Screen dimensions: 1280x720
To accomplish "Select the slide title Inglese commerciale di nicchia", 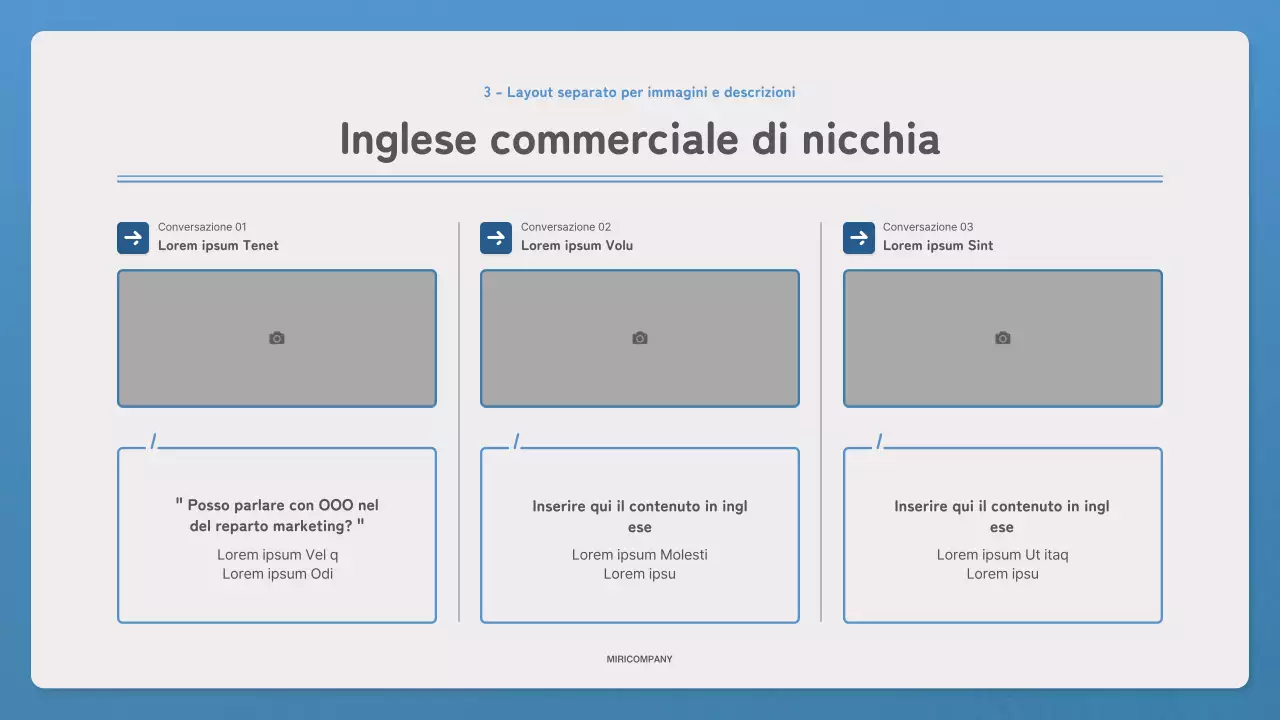I will click(640, 139).
